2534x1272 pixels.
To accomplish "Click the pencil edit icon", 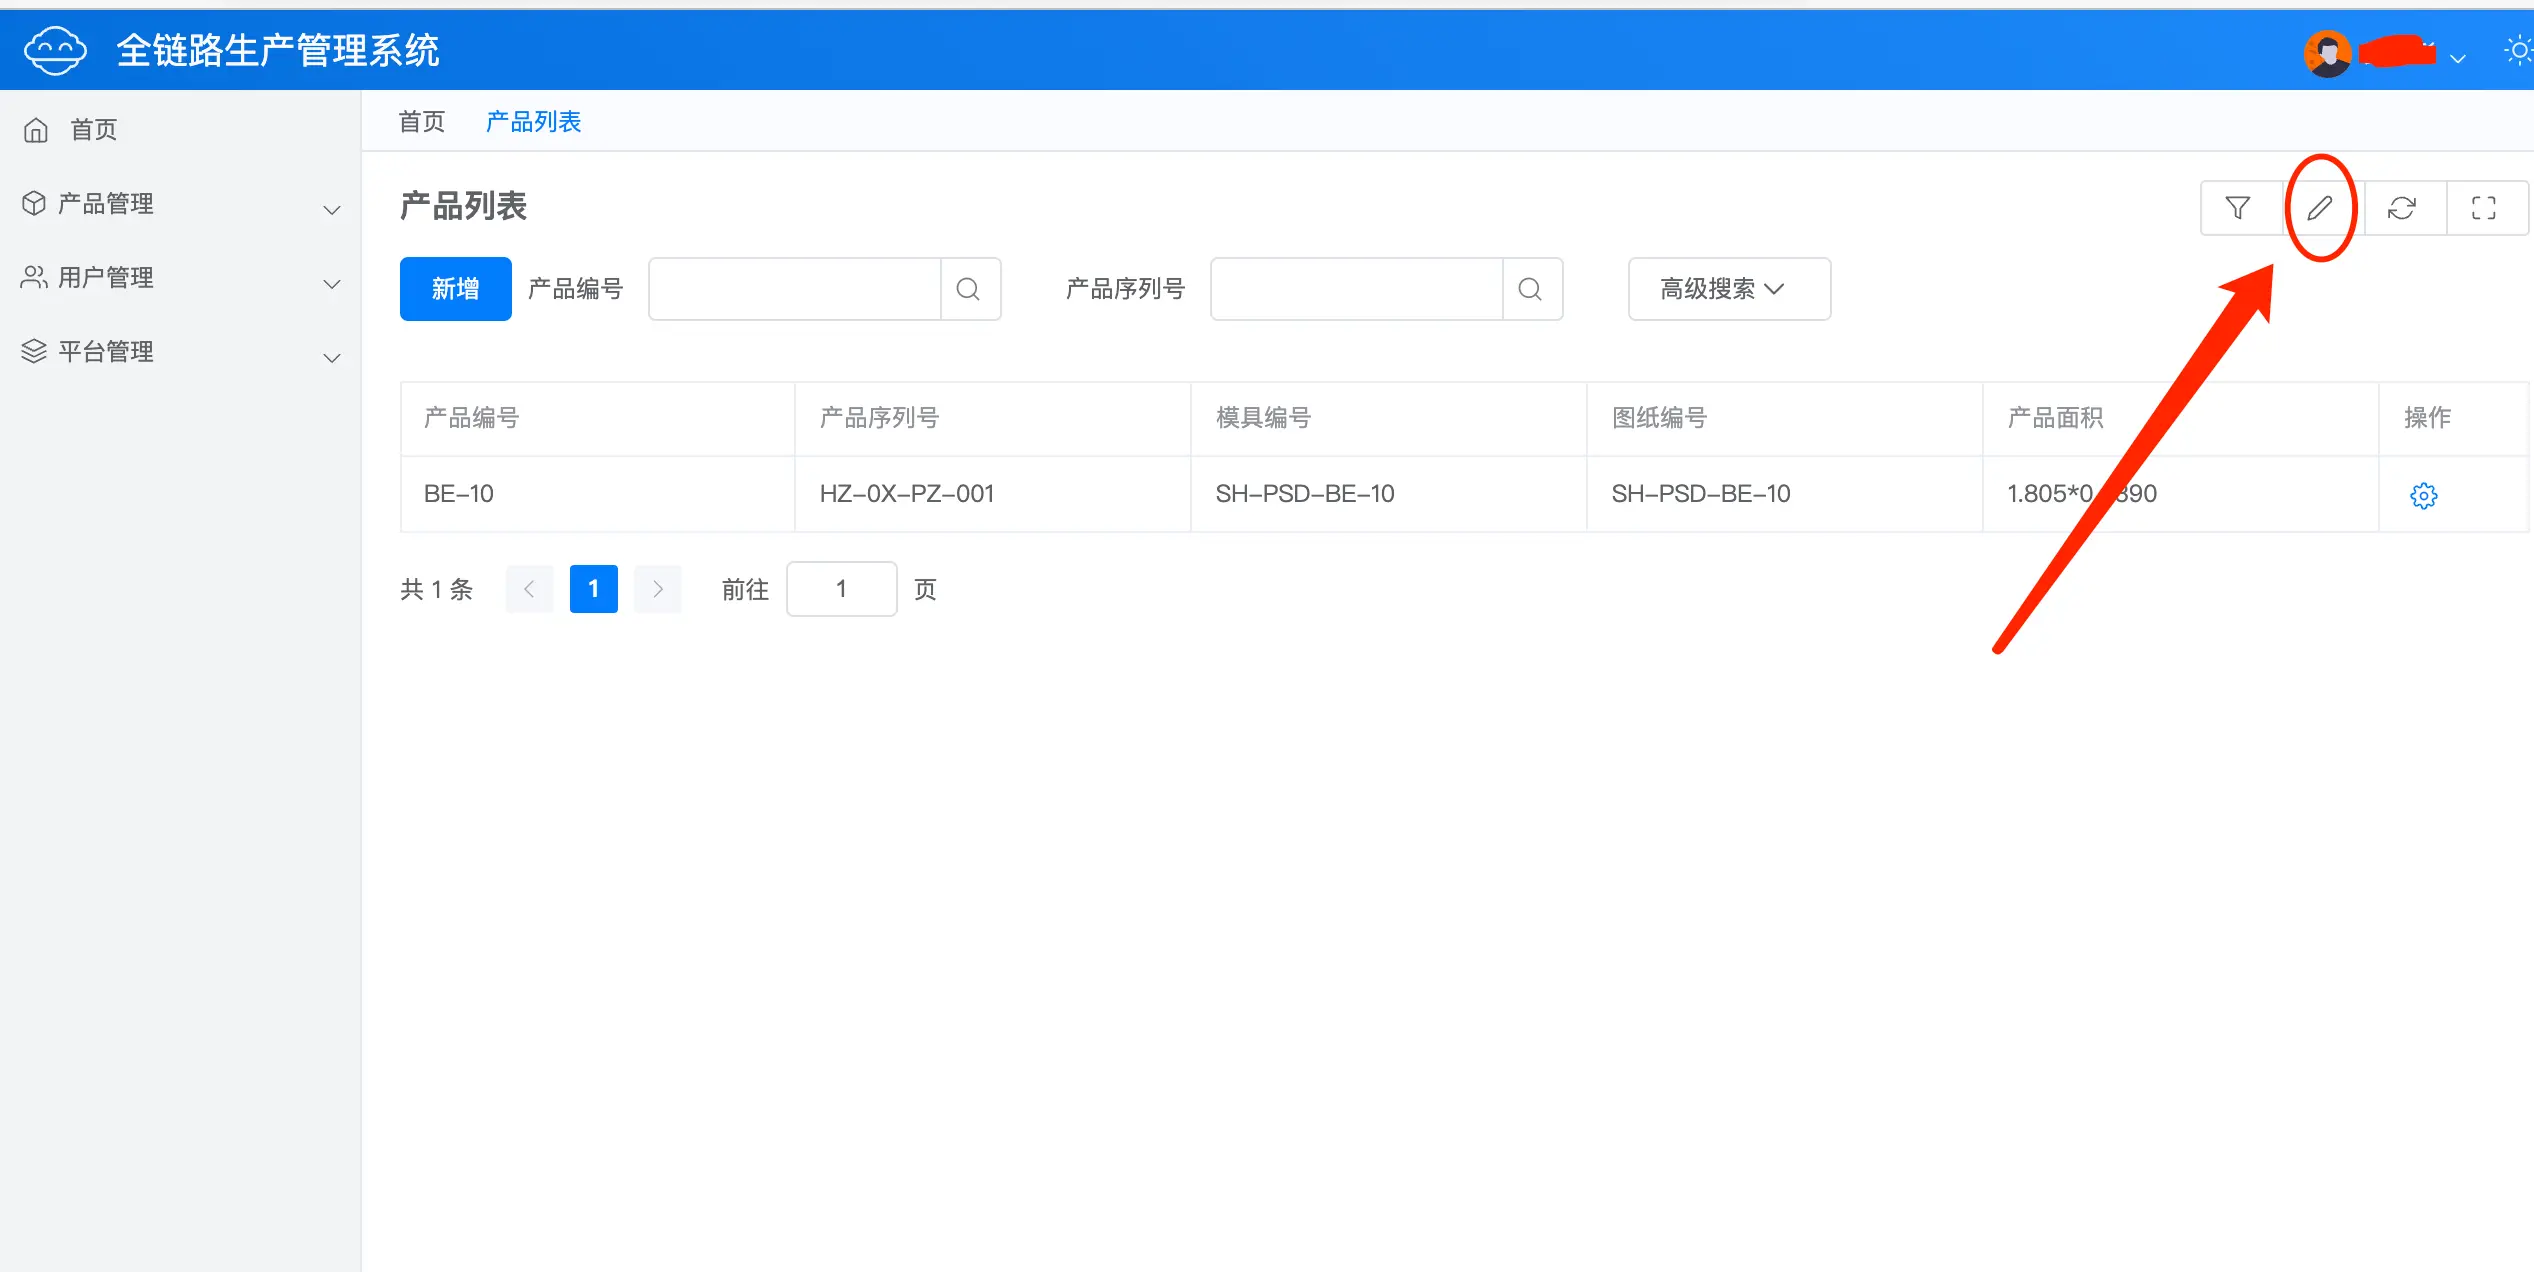I will point(2320,208).
